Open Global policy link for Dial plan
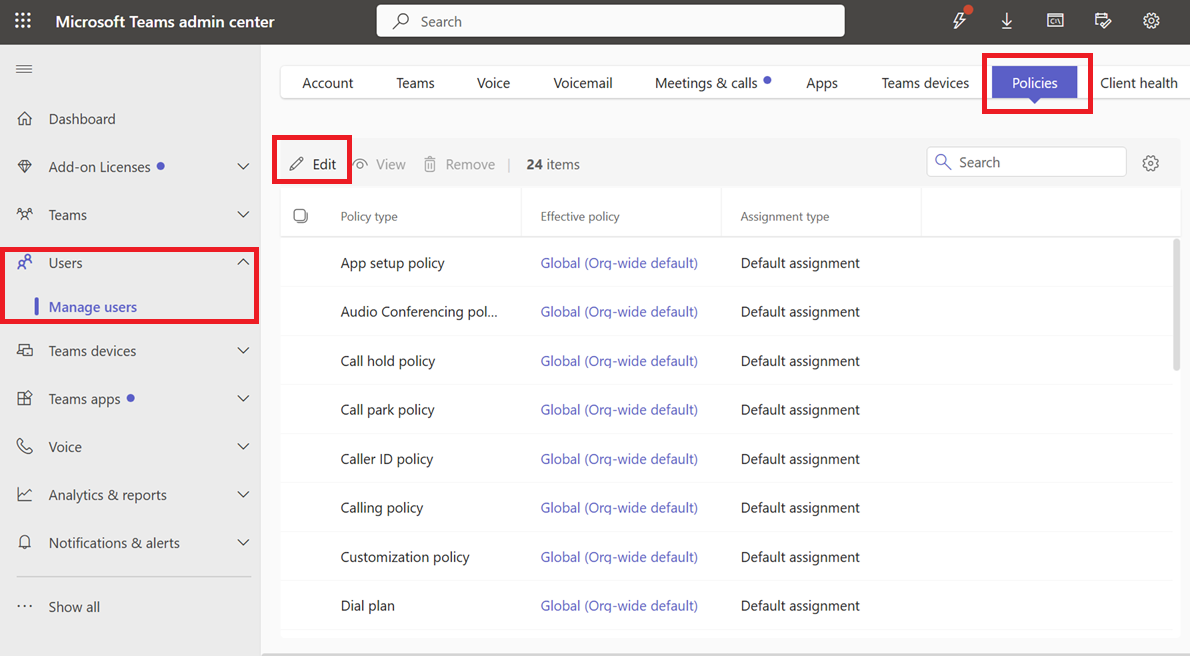The height and width of the screenshot is (656, 1190). pyautogui.click(x=619, y=605)
